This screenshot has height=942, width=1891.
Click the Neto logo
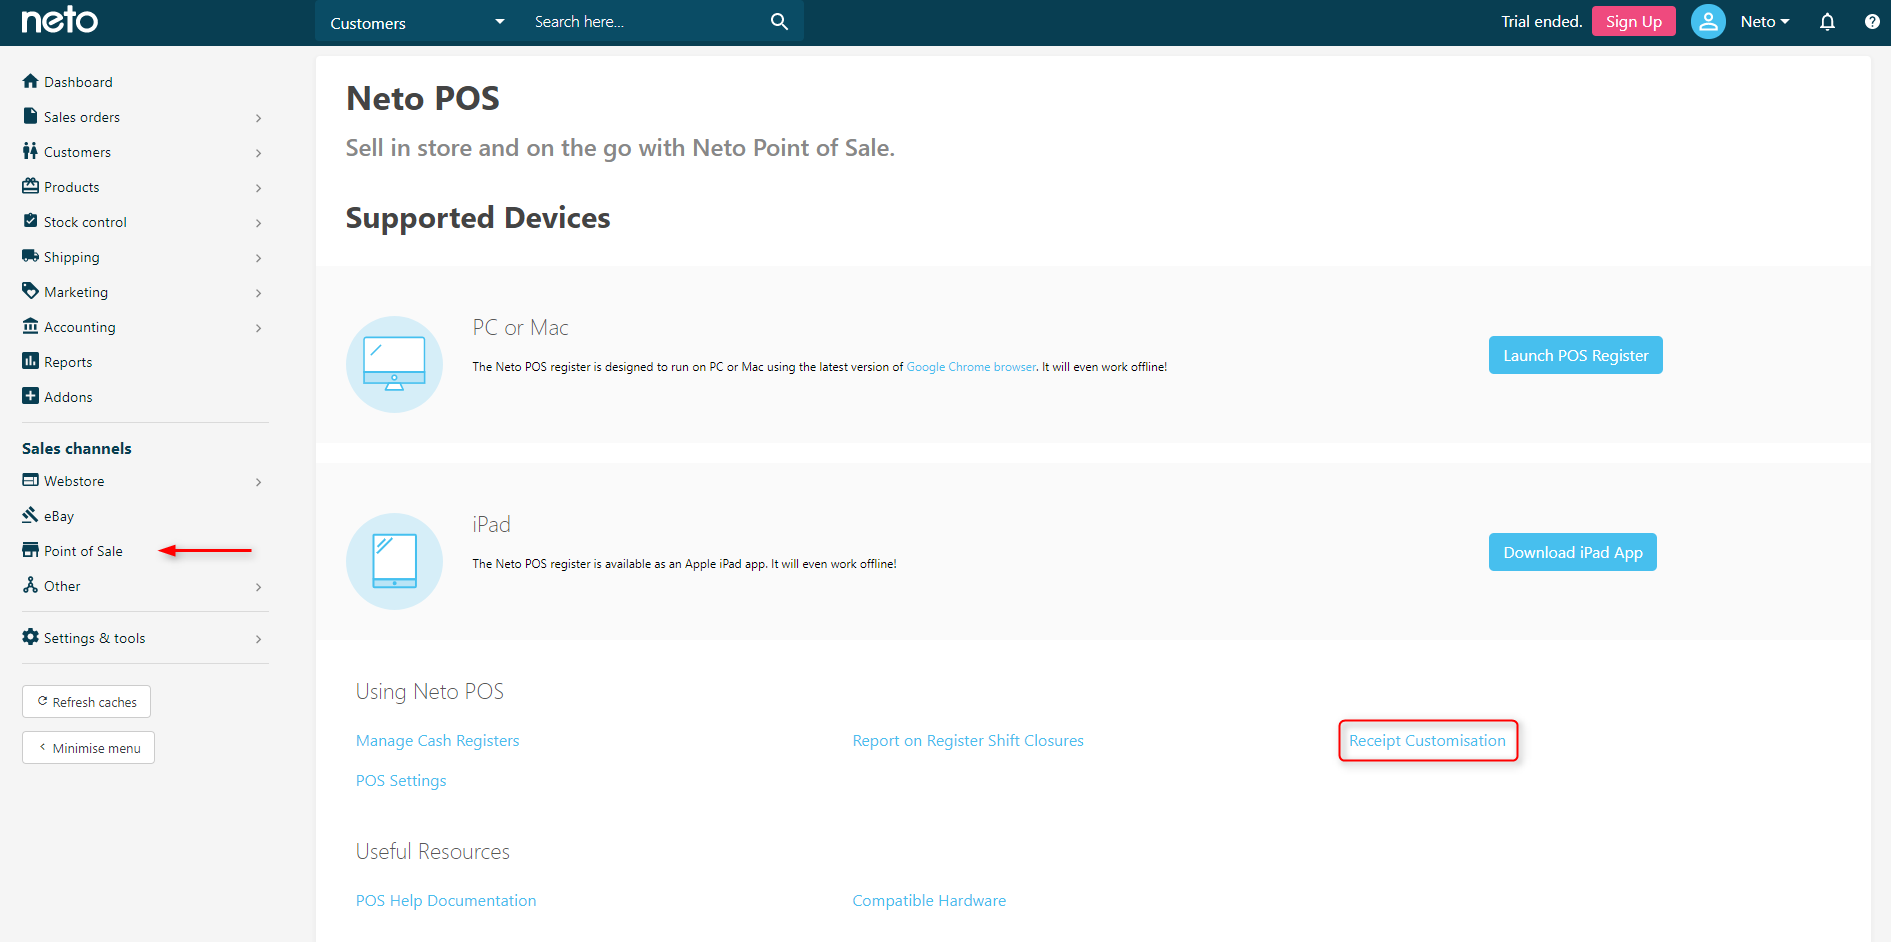[x=60, y=20]
